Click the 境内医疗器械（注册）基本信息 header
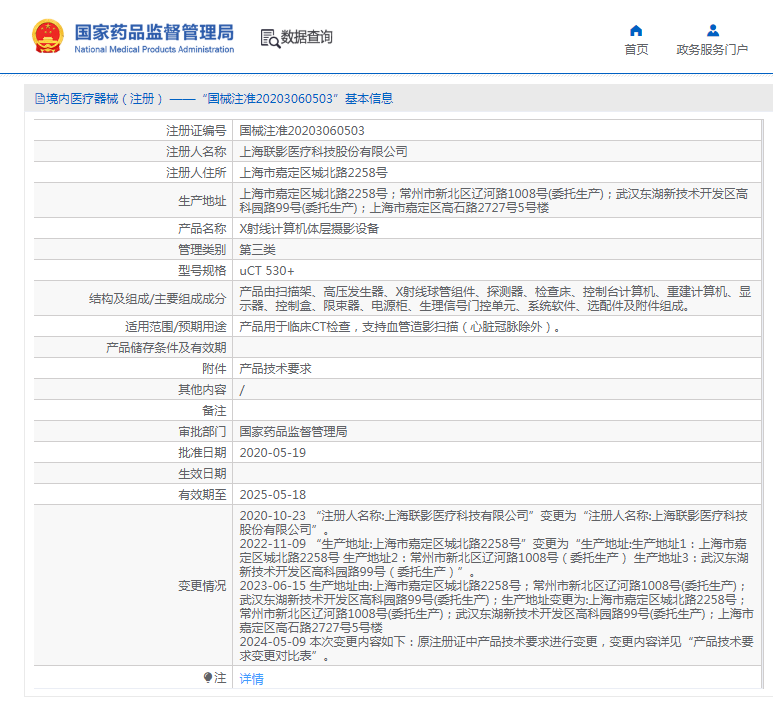Viewport: 773px width, 702px height. coord(214,99)
